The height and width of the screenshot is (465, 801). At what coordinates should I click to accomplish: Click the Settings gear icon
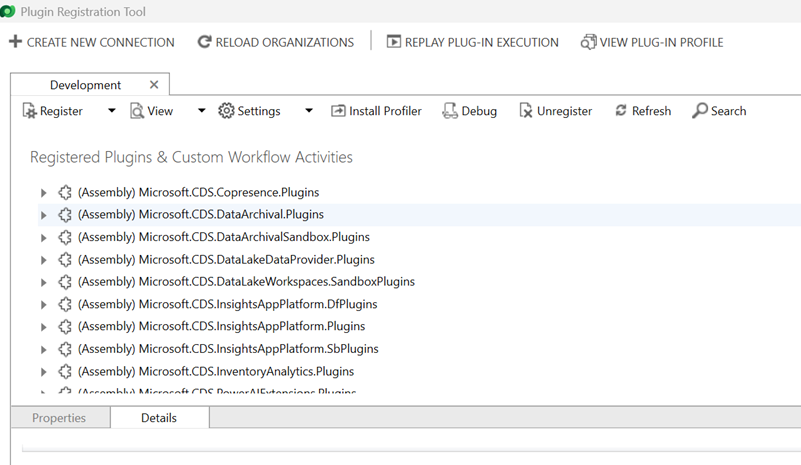[226, 110]
